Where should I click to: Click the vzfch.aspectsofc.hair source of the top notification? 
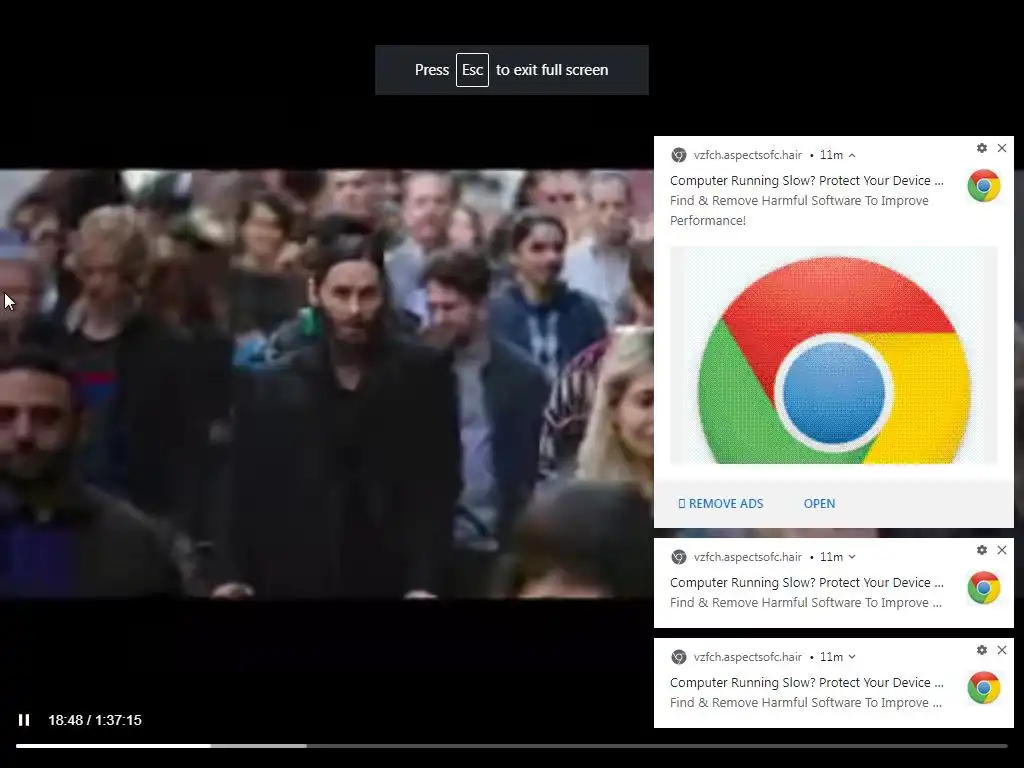point(748,155)
